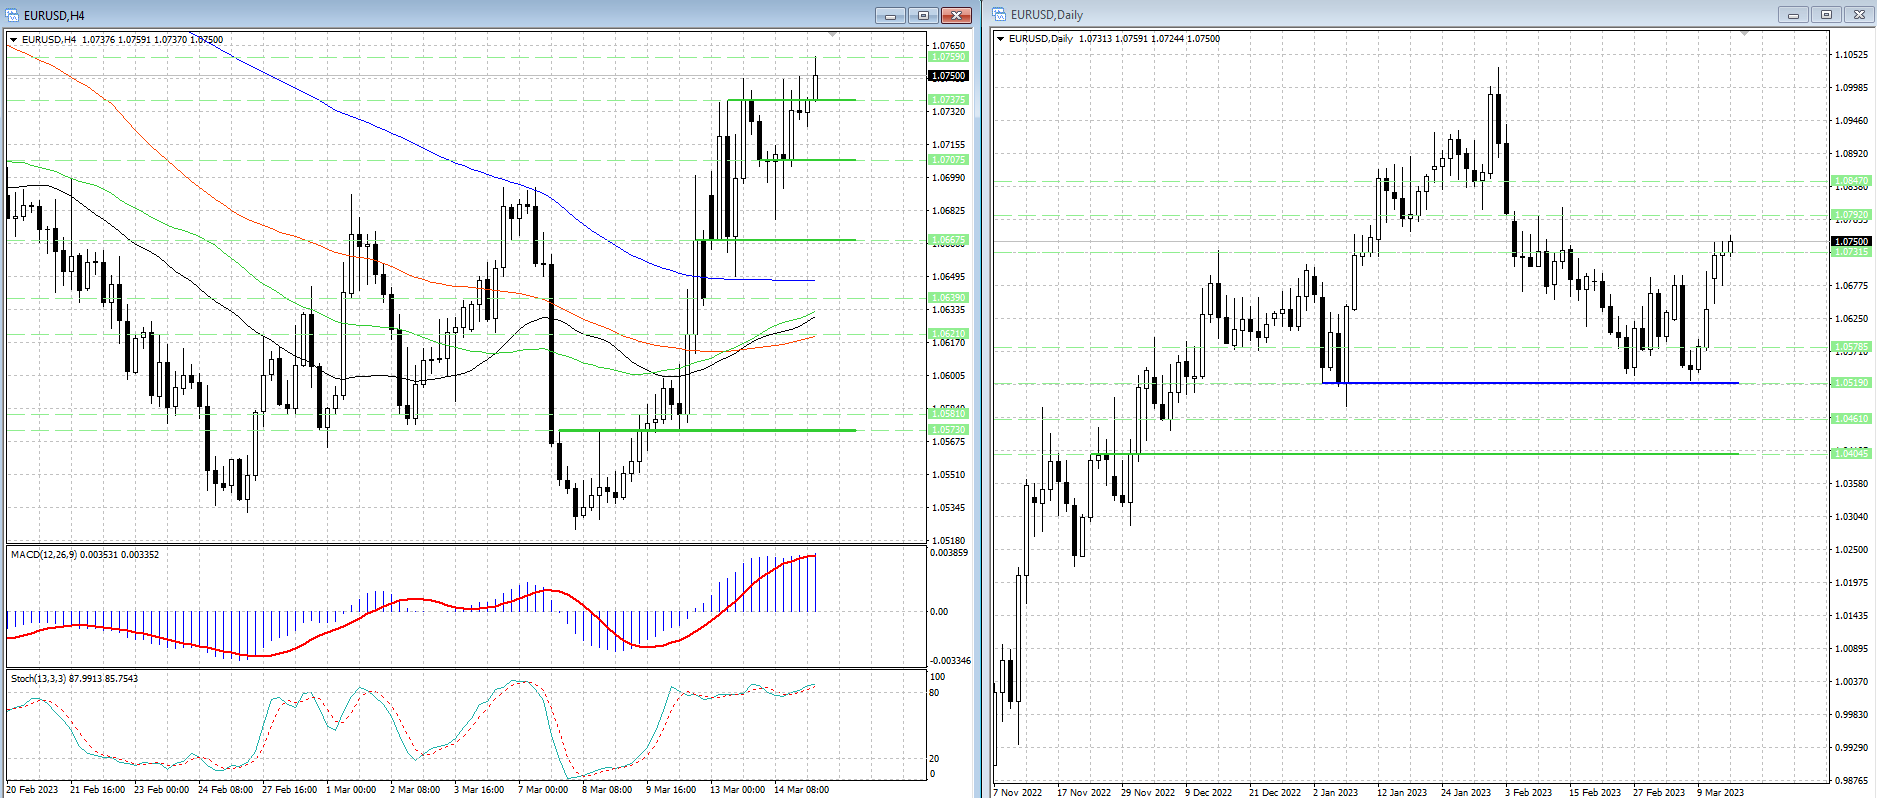The image size is (1877, 798).
Task: Select the 1.05810 green level label
Action: (949, 414)
